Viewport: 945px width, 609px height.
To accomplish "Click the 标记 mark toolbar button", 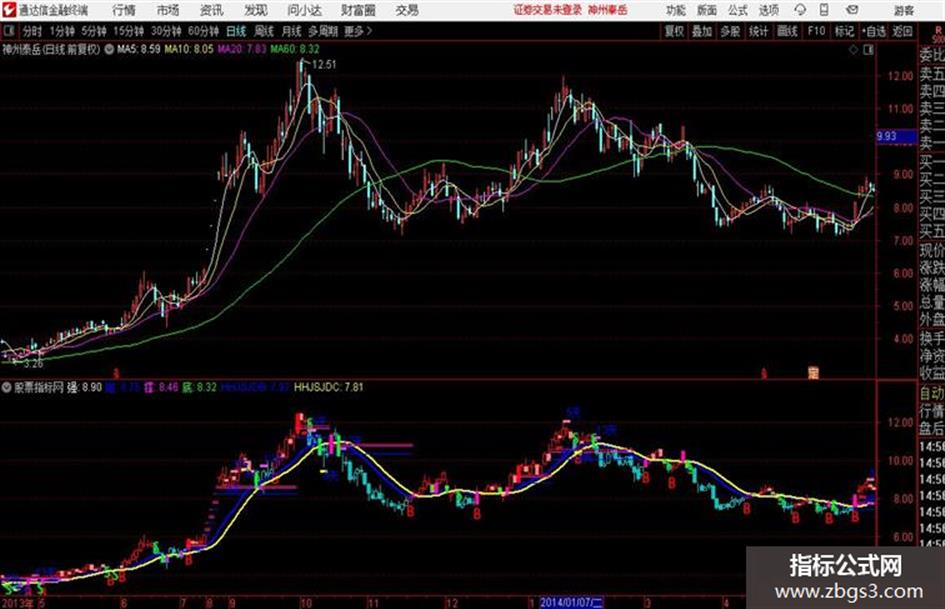I will coord(844,31).
